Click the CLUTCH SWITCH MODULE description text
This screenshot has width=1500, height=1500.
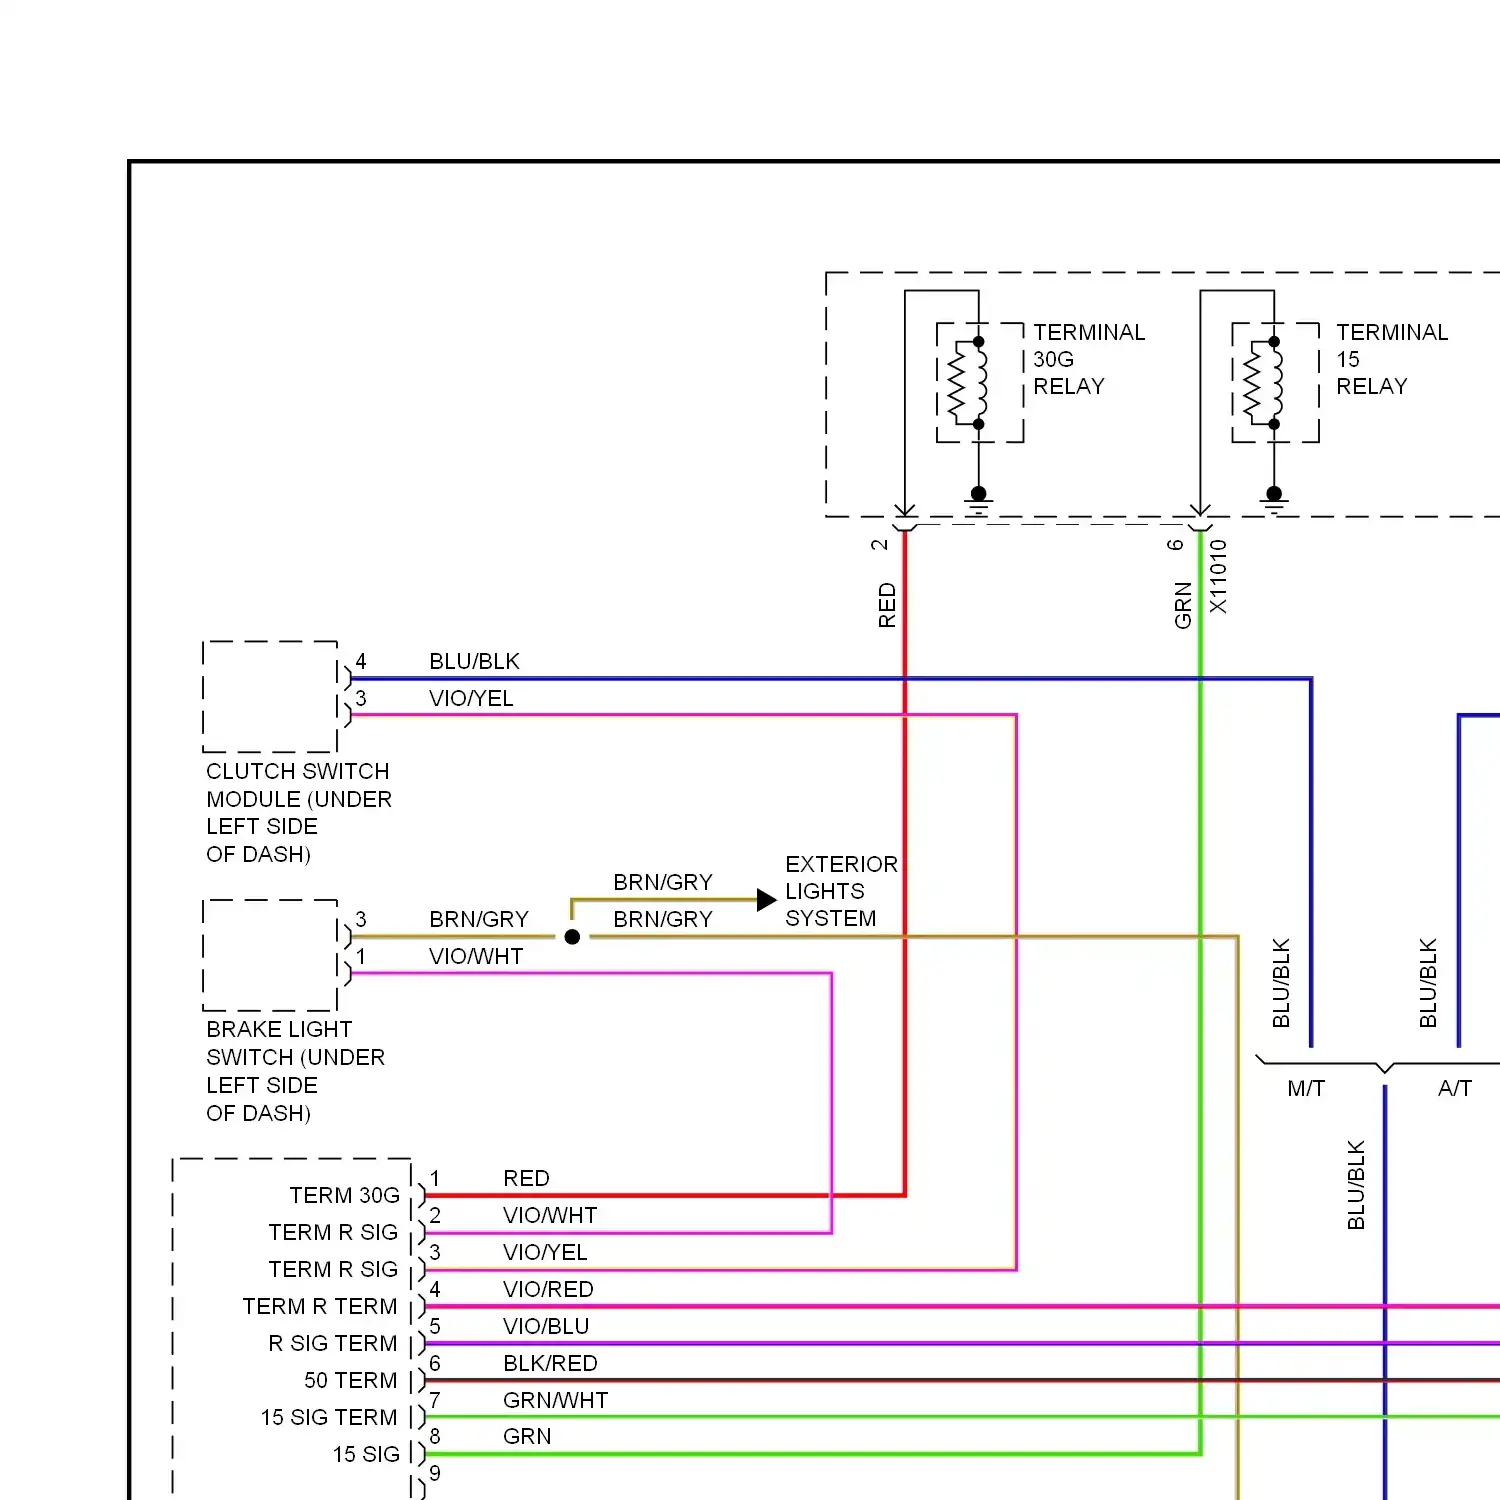pyautogui.click(x=299, y=813)
